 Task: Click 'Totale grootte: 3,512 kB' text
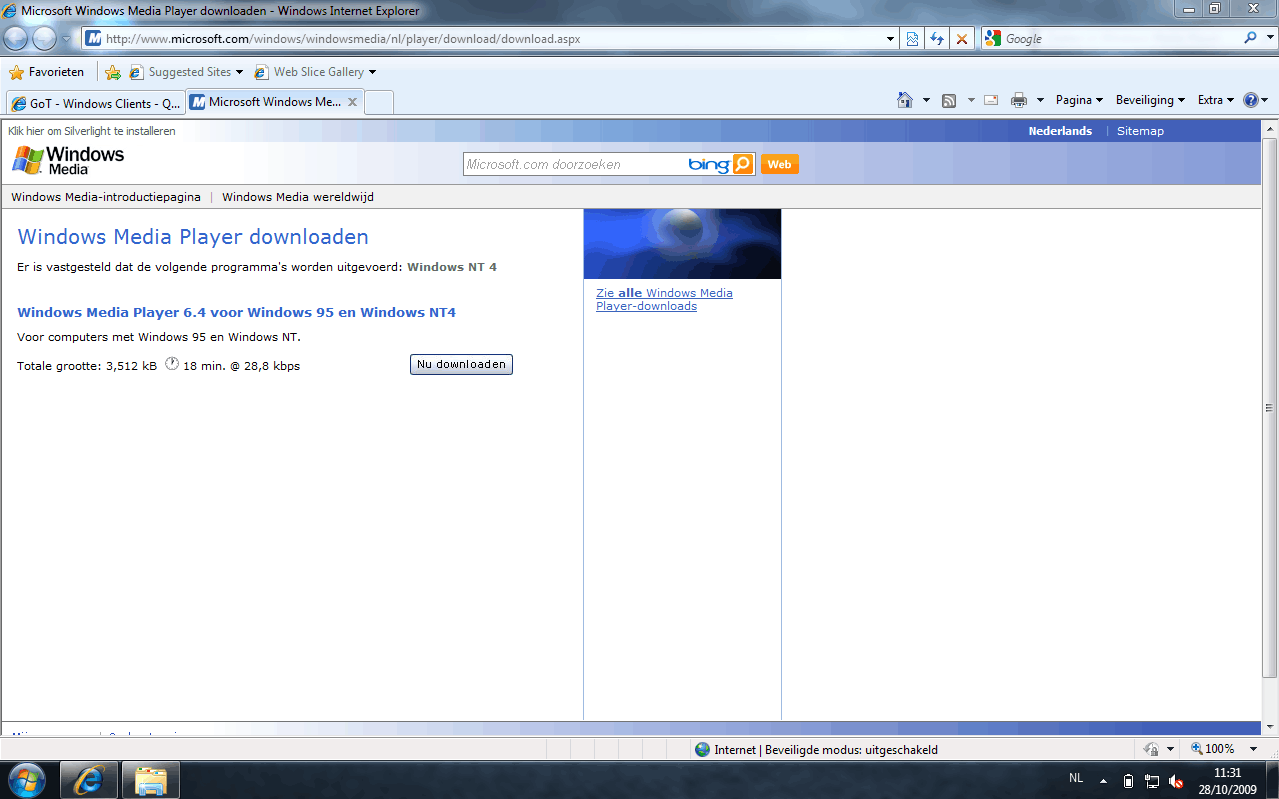point(87,366)
